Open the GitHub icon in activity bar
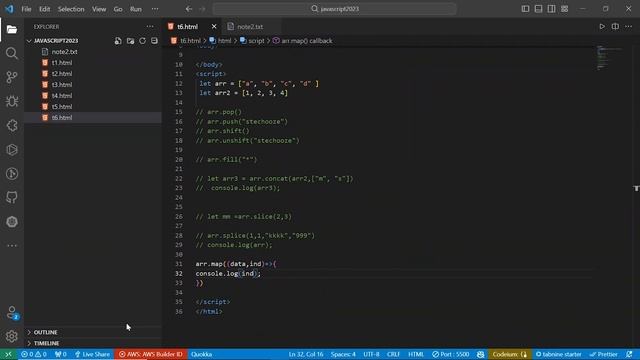640x360 pixels. click(12, 198)
